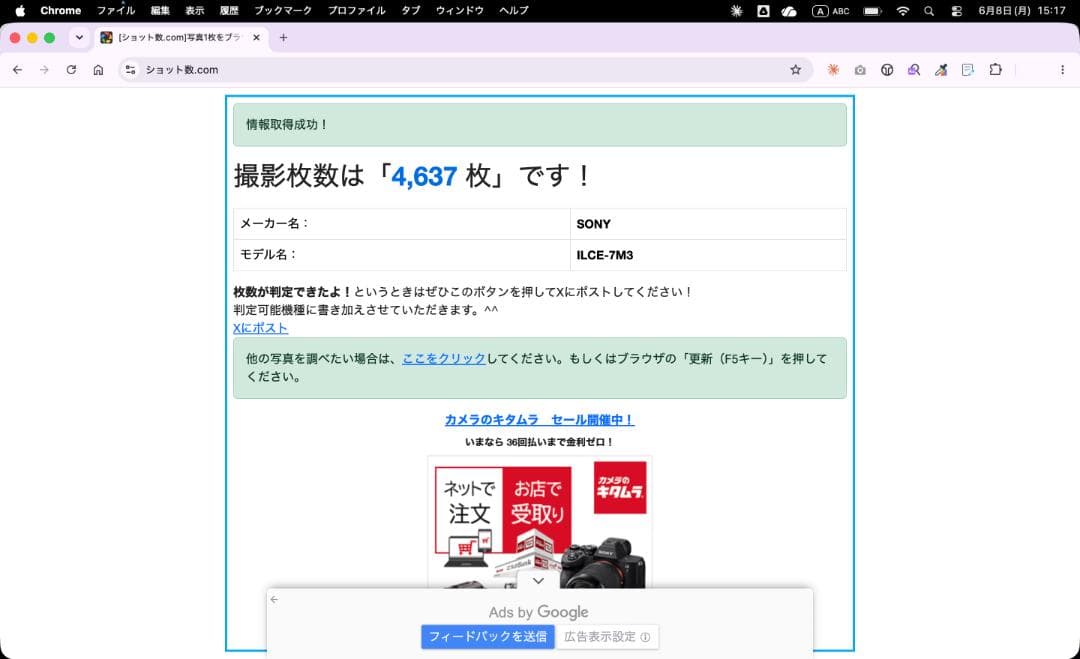Open Spotlight search in menu bar
This screenshot has height=659, width=1080.
(x=929, y=11)
